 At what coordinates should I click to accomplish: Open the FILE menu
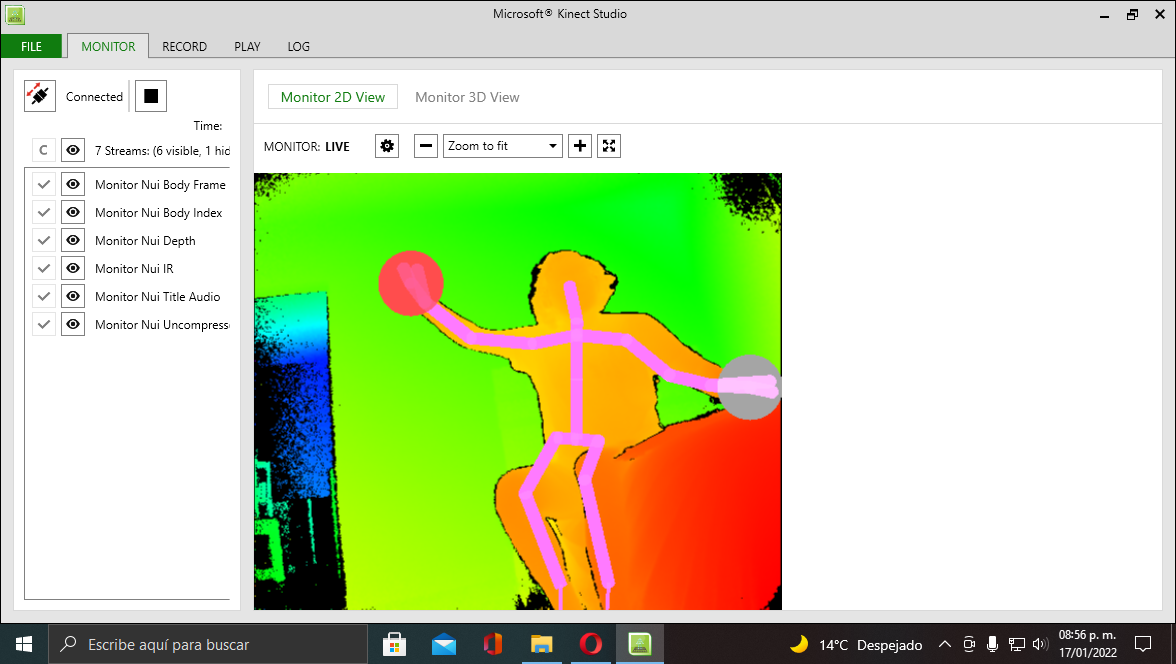click(x=32, y=47)
